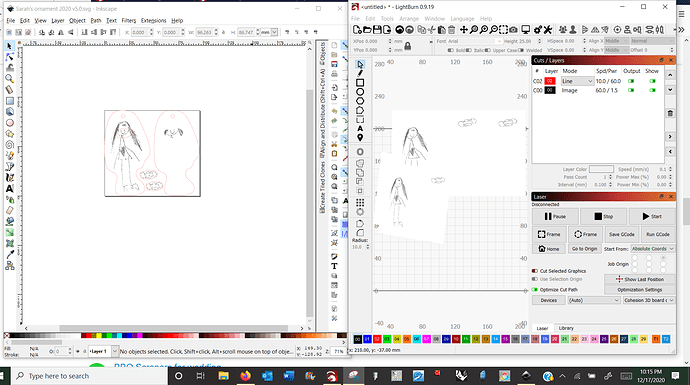Open the Inkscape Extensions menu
690x385 pixels.
(153, 20)
